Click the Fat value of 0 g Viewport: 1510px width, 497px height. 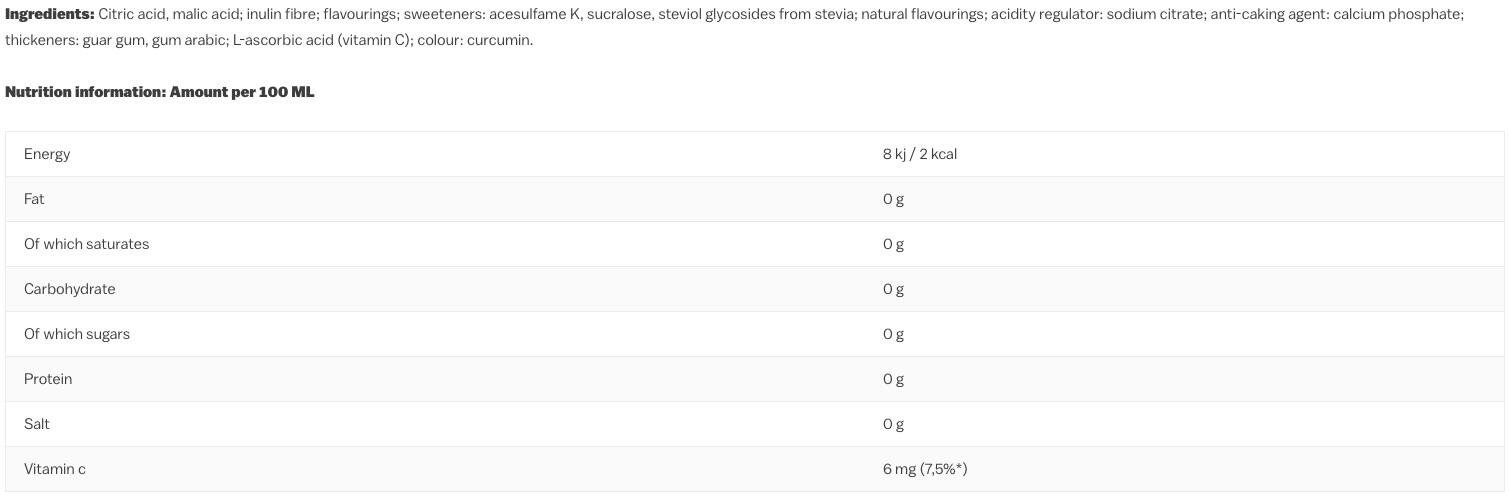click(x=893, y=199)
